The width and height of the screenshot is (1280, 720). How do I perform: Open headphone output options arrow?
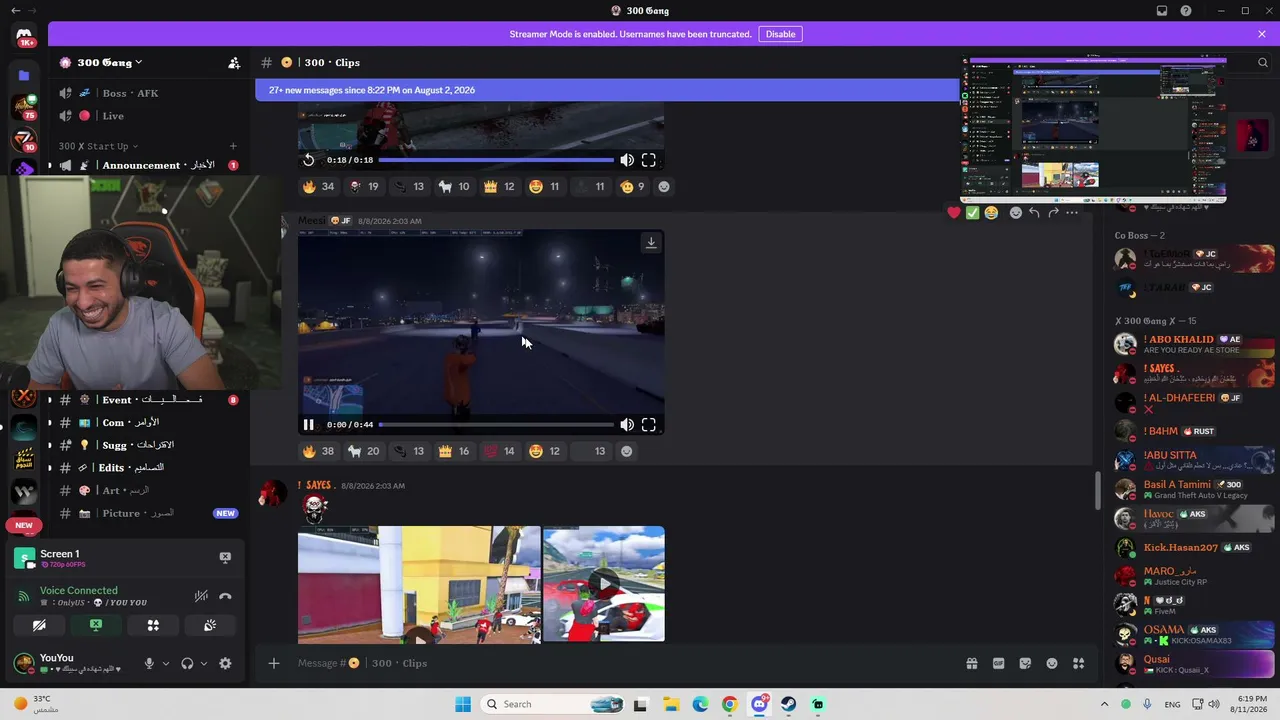[x=204, y=663]
